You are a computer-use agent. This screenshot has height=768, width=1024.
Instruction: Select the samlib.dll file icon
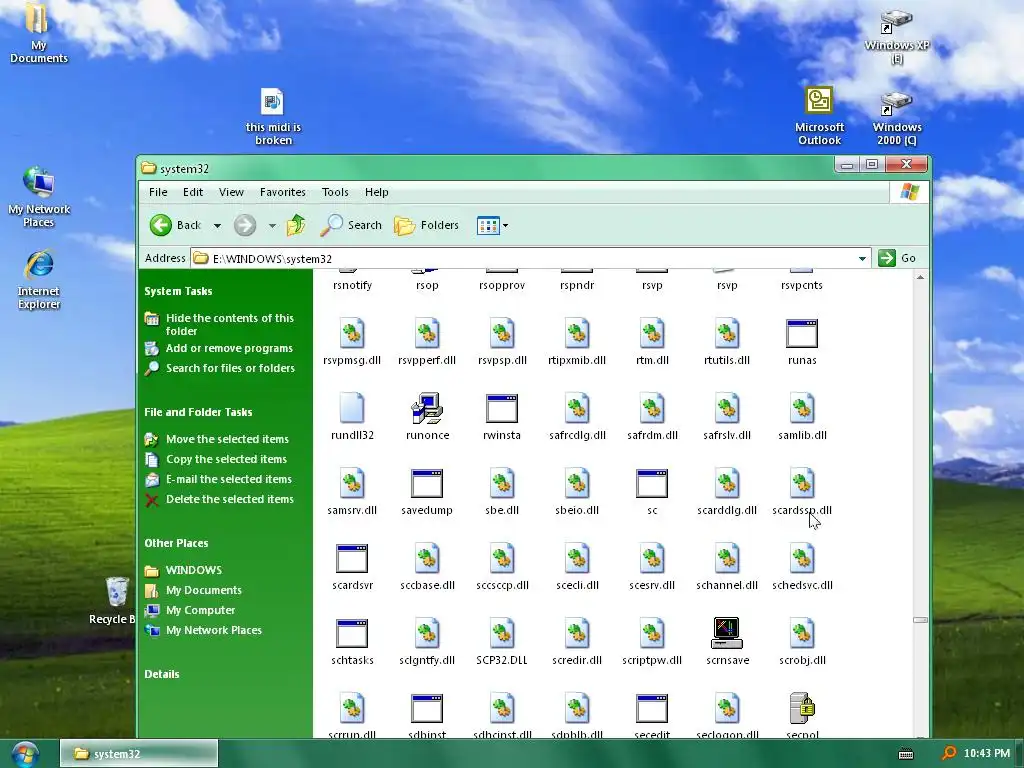point(802,409)
